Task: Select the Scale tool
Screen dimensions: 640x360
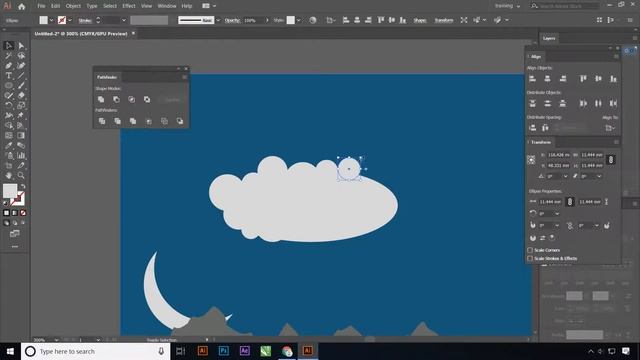Action: 21,105
